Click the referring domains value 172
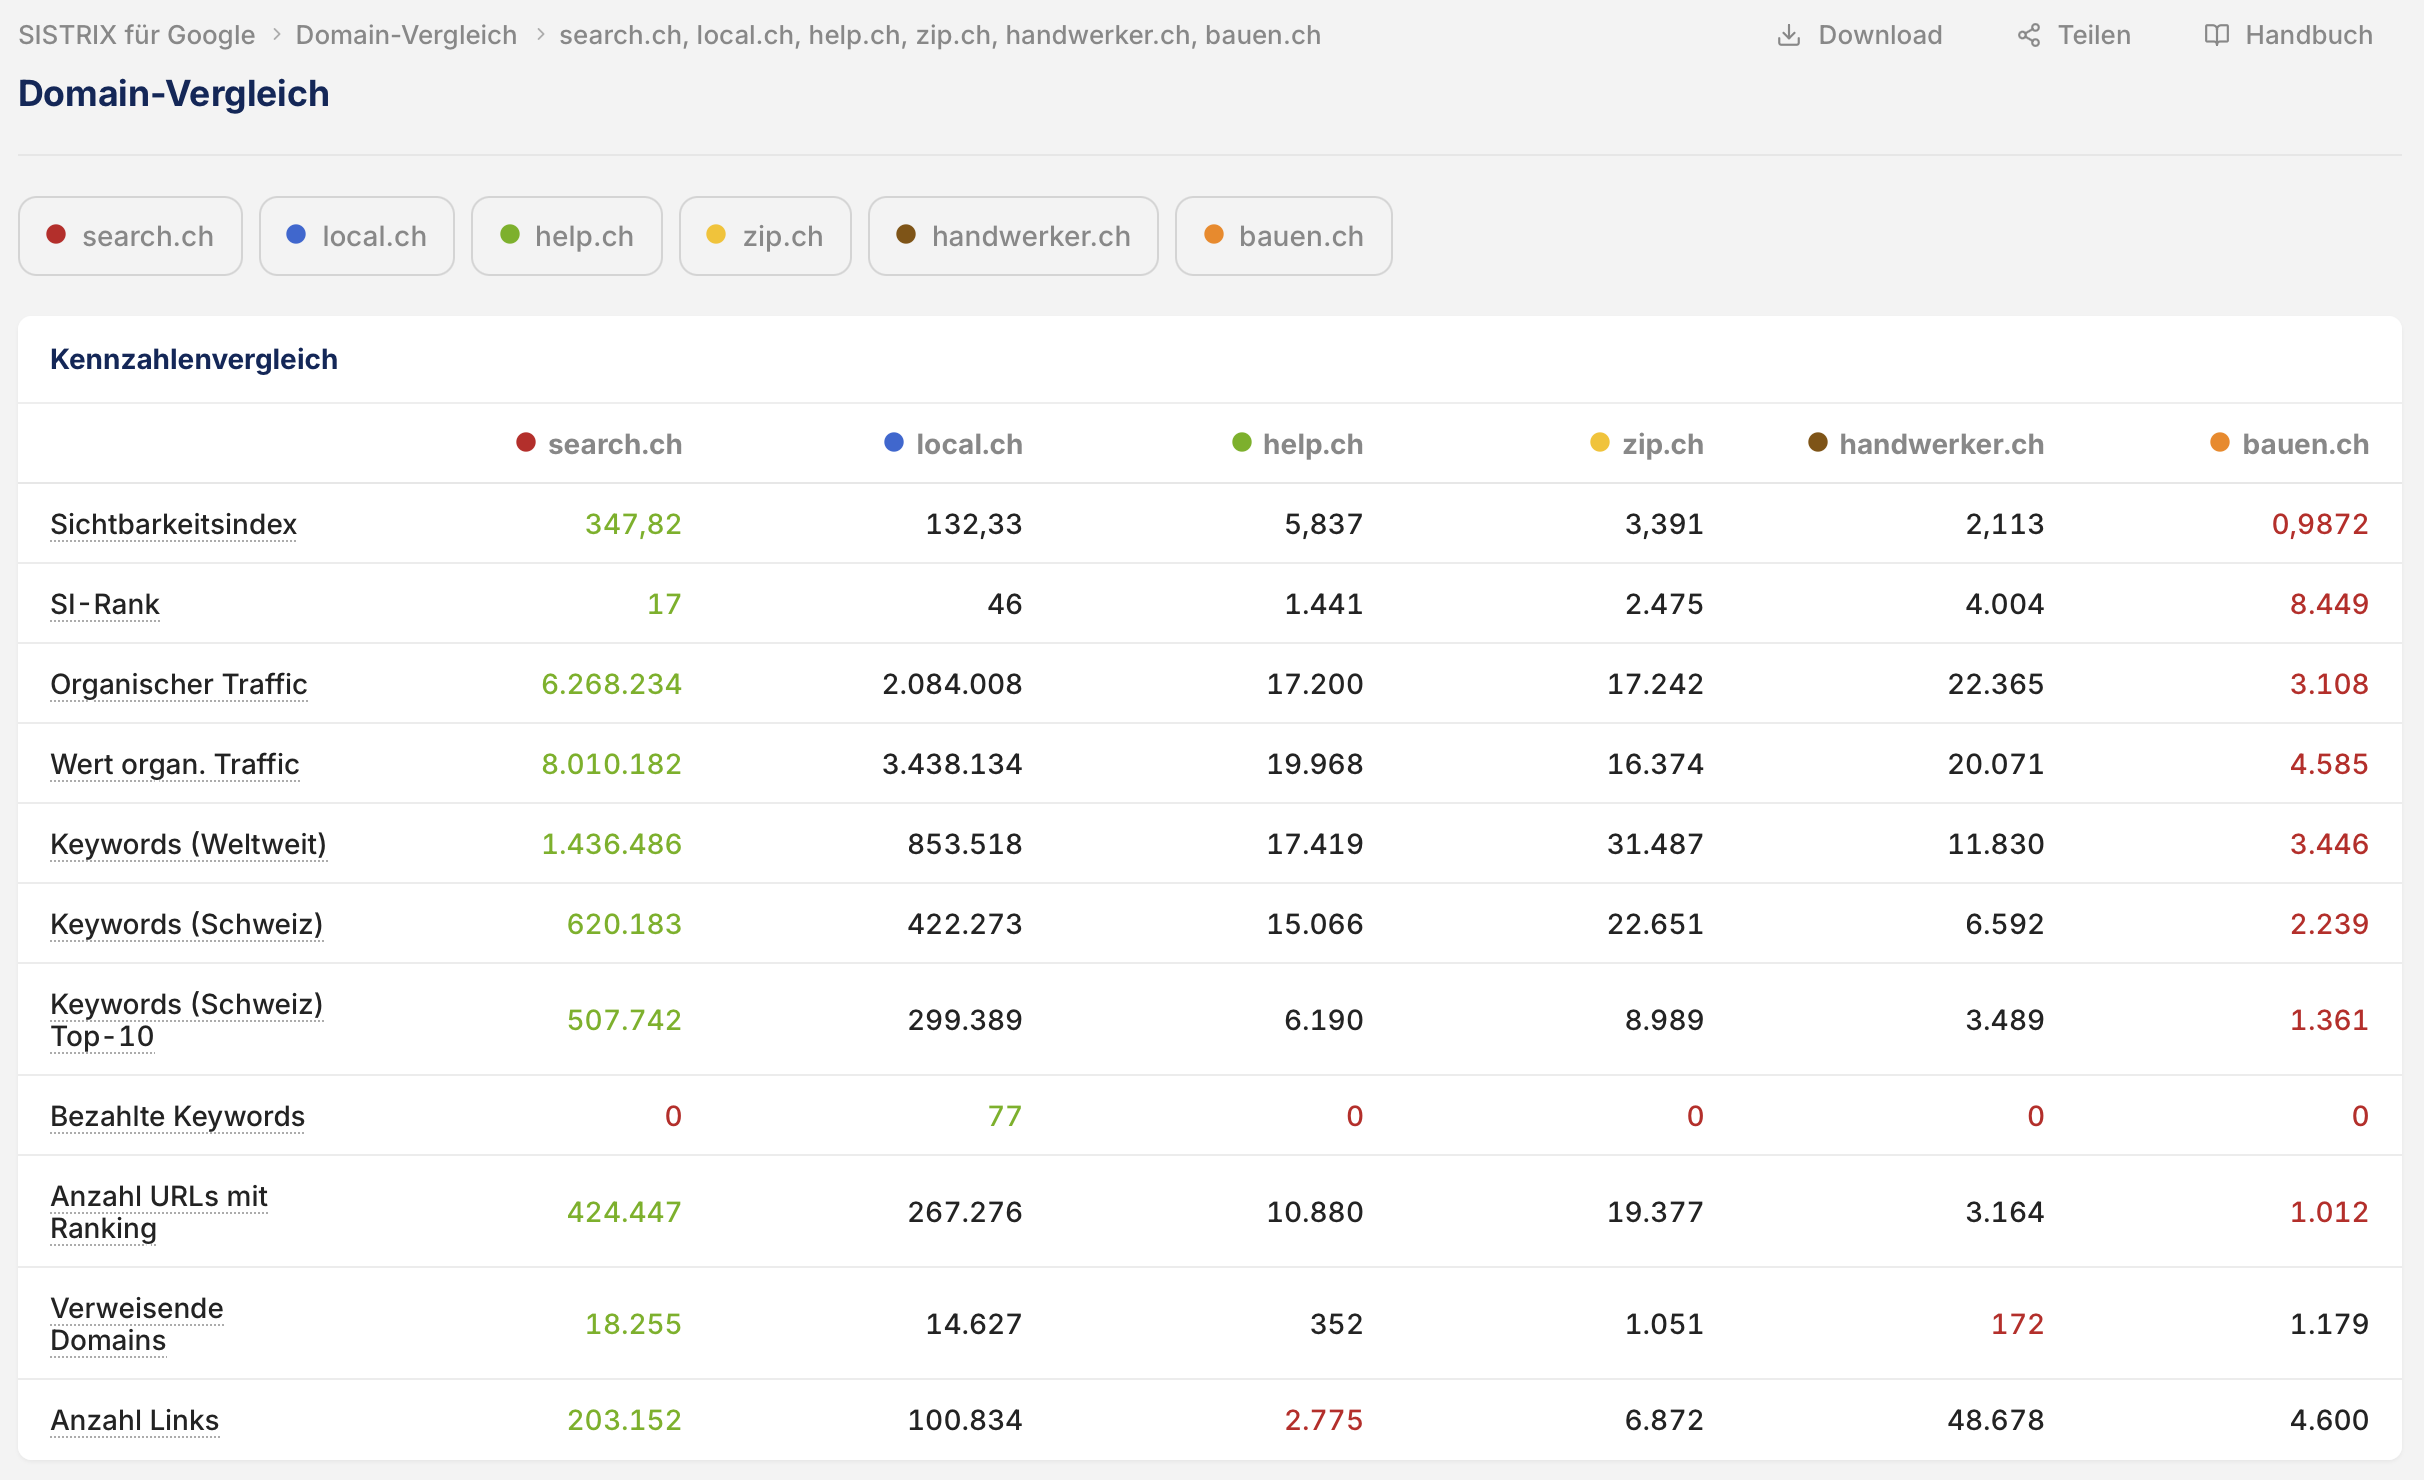The height and width of the screenshot is (1480, 2424). [2017, 1324]
